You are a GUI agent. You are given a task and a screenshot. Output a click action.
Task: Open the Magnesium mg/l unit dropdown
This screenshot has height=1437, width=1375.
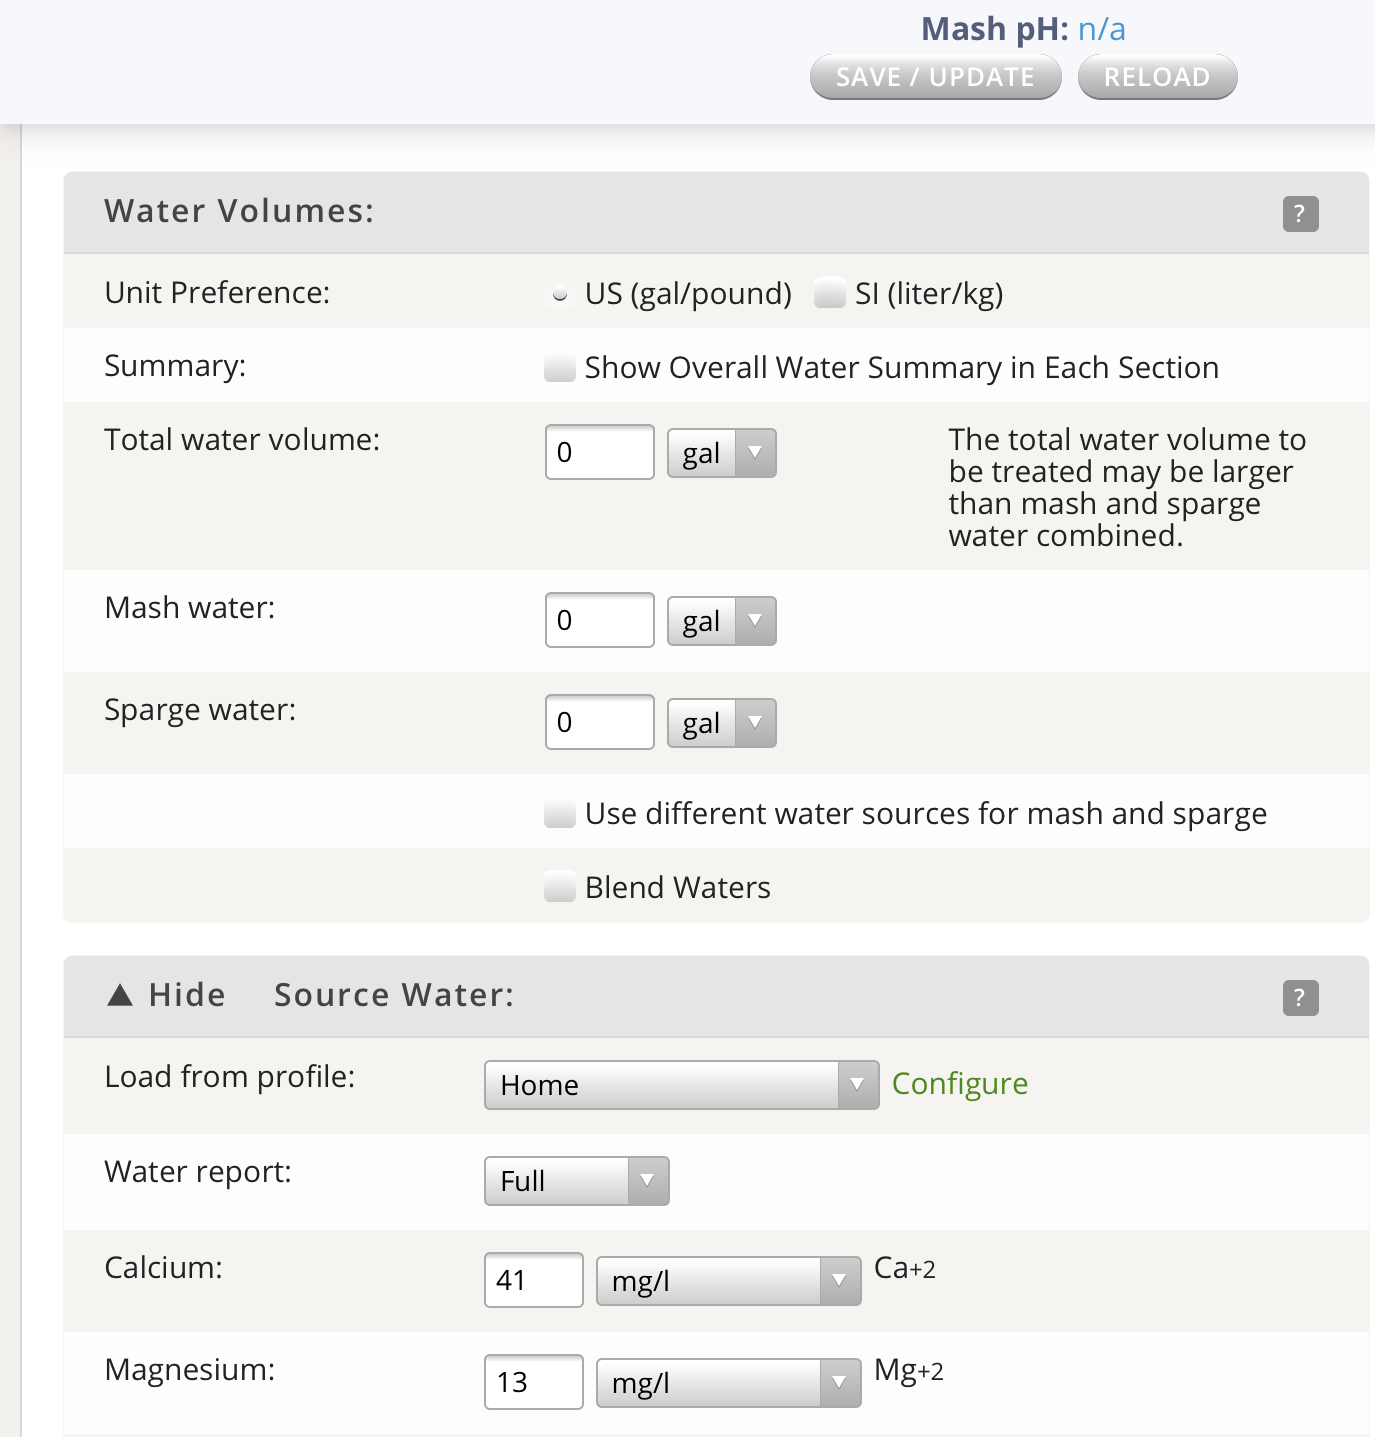[729, 1383]
